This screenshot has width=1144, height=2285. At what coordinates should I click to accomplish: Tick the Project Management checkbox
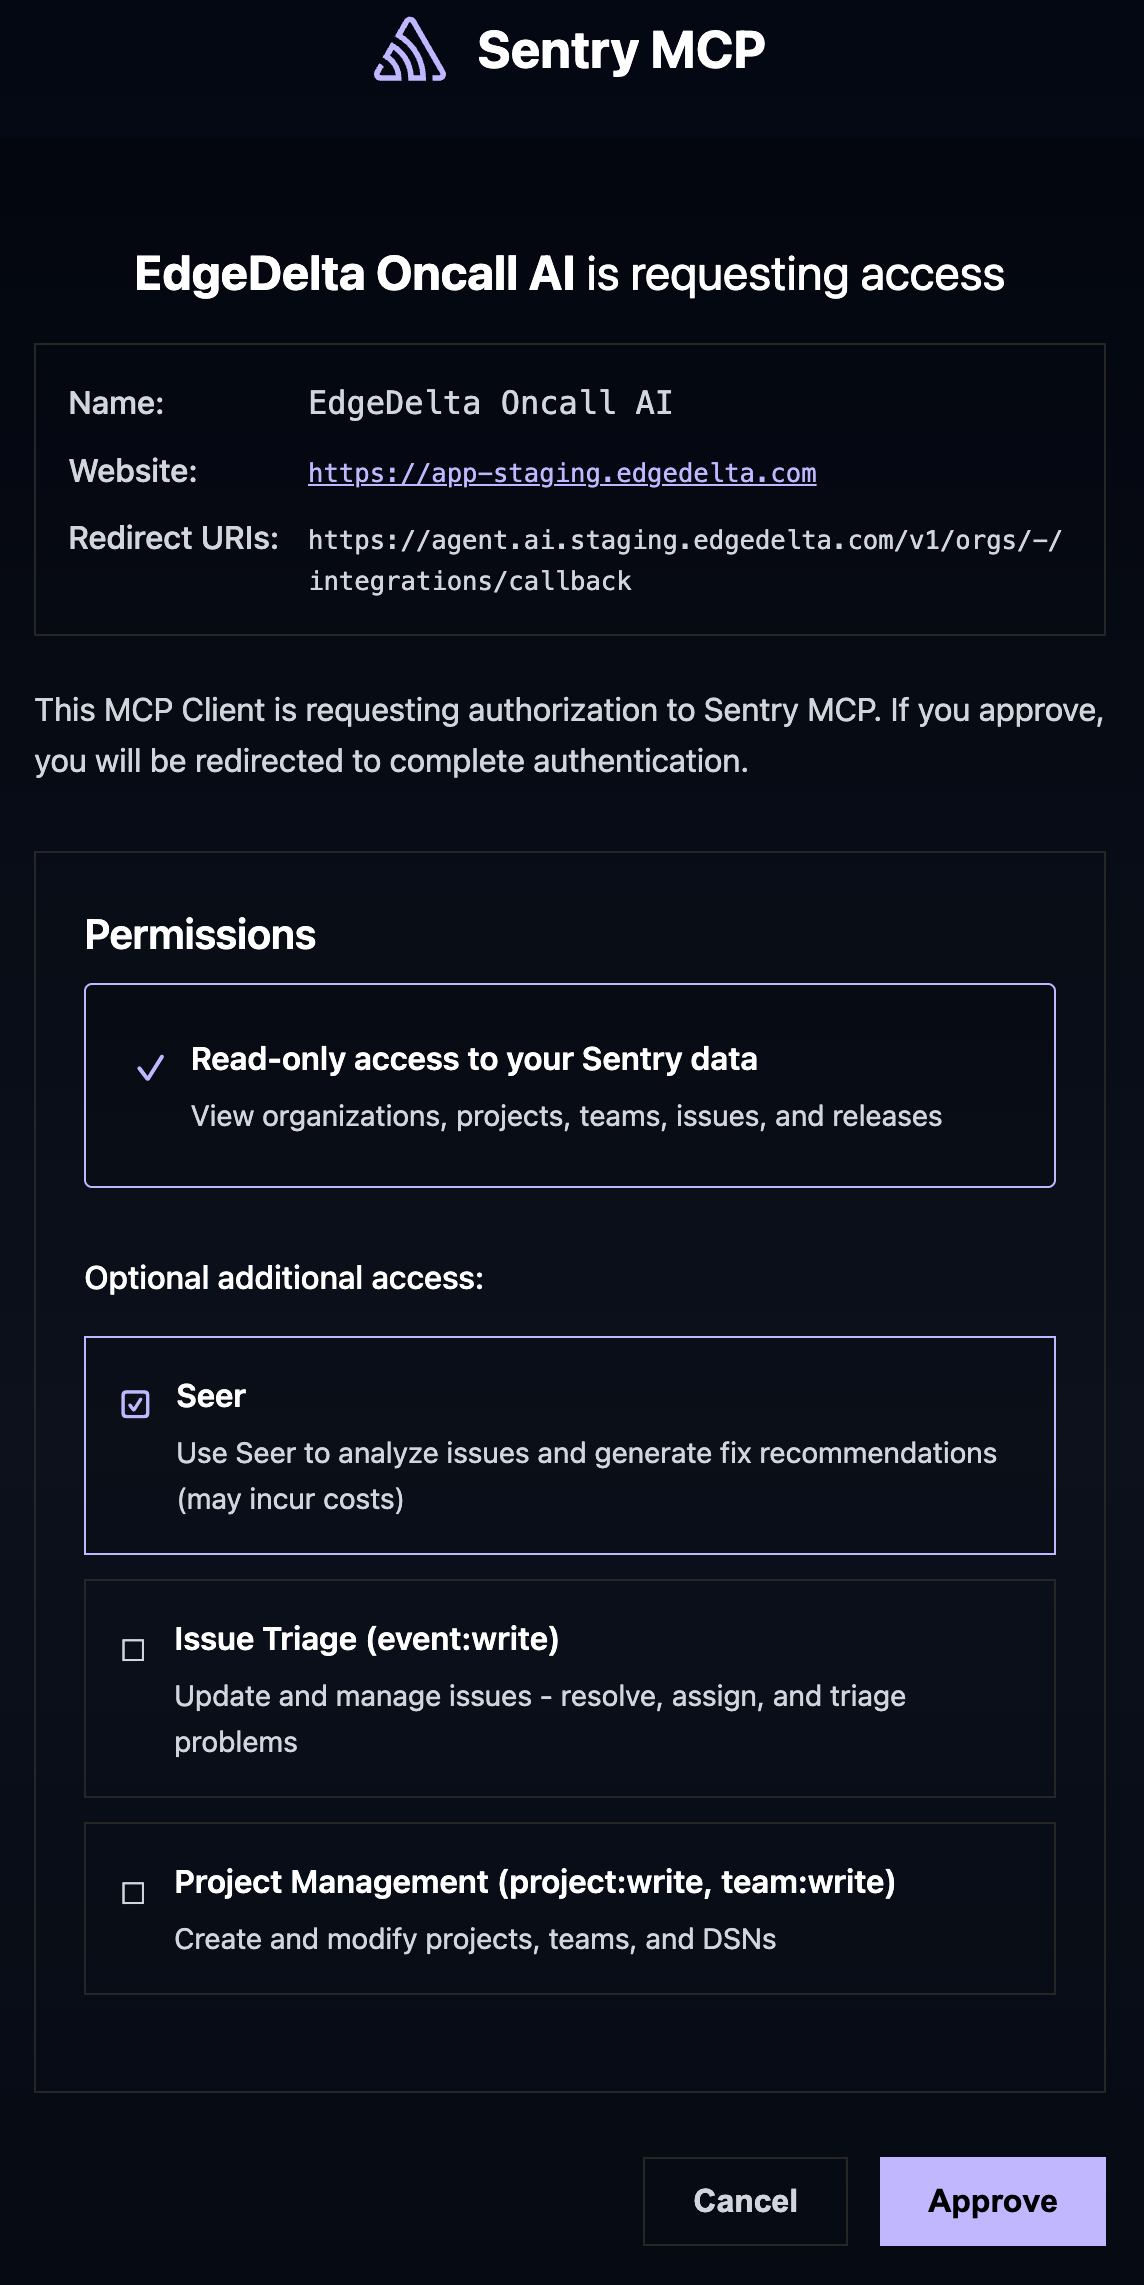[x=133, y=1893]
